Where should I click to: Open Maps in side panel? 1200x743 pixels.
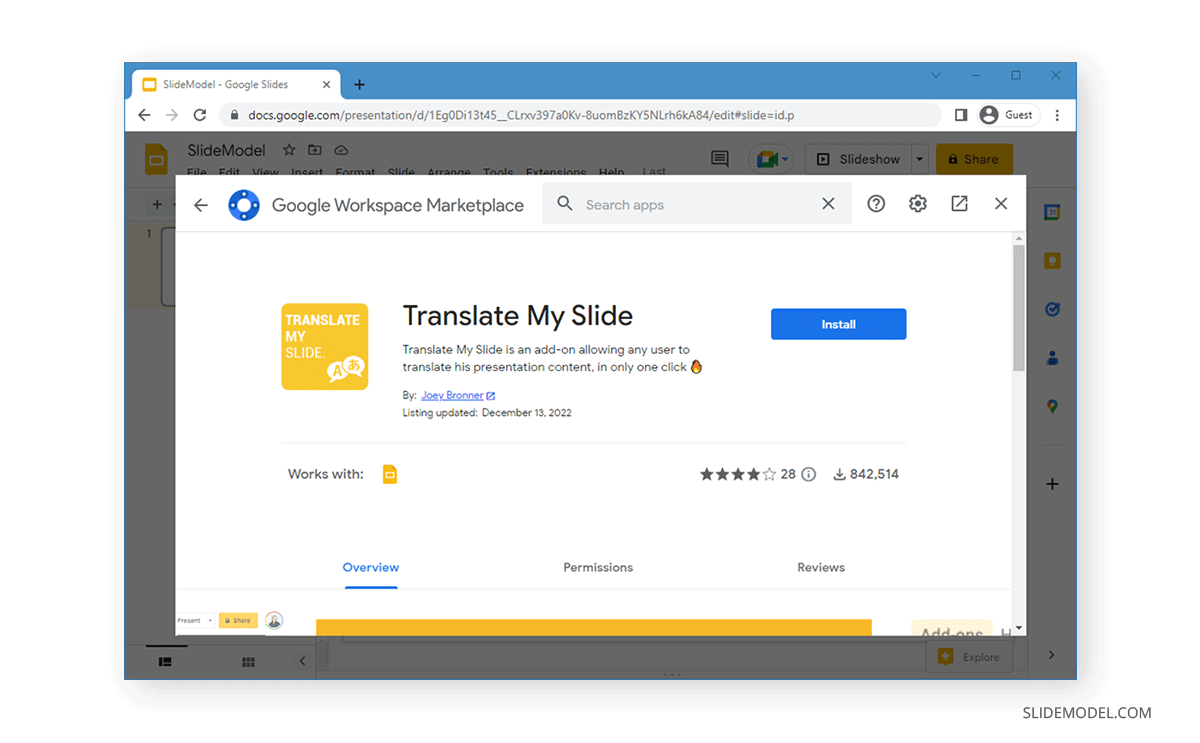[1052, 407]
